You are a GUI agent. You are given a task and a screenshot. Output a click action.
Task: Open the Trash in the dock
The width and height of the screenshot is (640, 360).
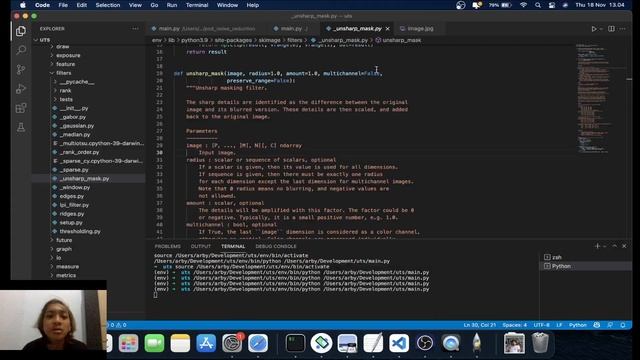(x=540, y=343)
